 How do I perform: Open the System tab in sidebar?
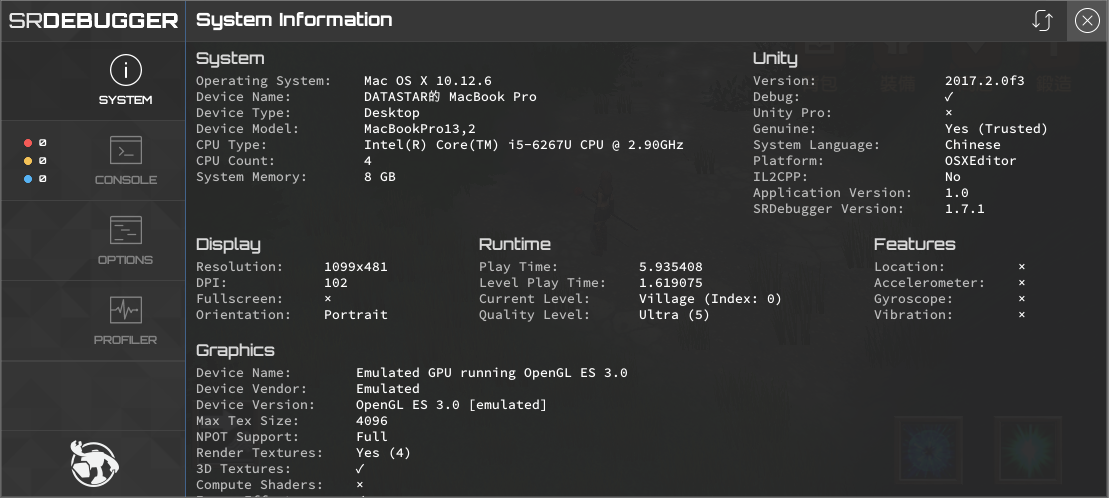(x=93, y=81)
